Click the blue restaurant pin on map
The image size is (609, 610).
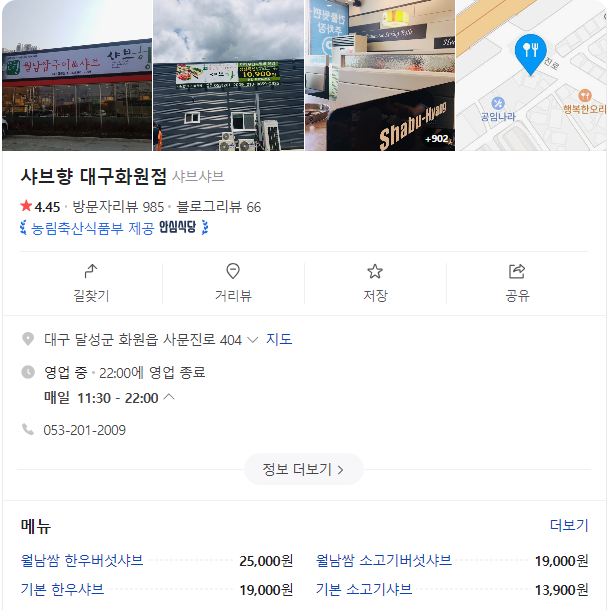click(x=530, y=54)
